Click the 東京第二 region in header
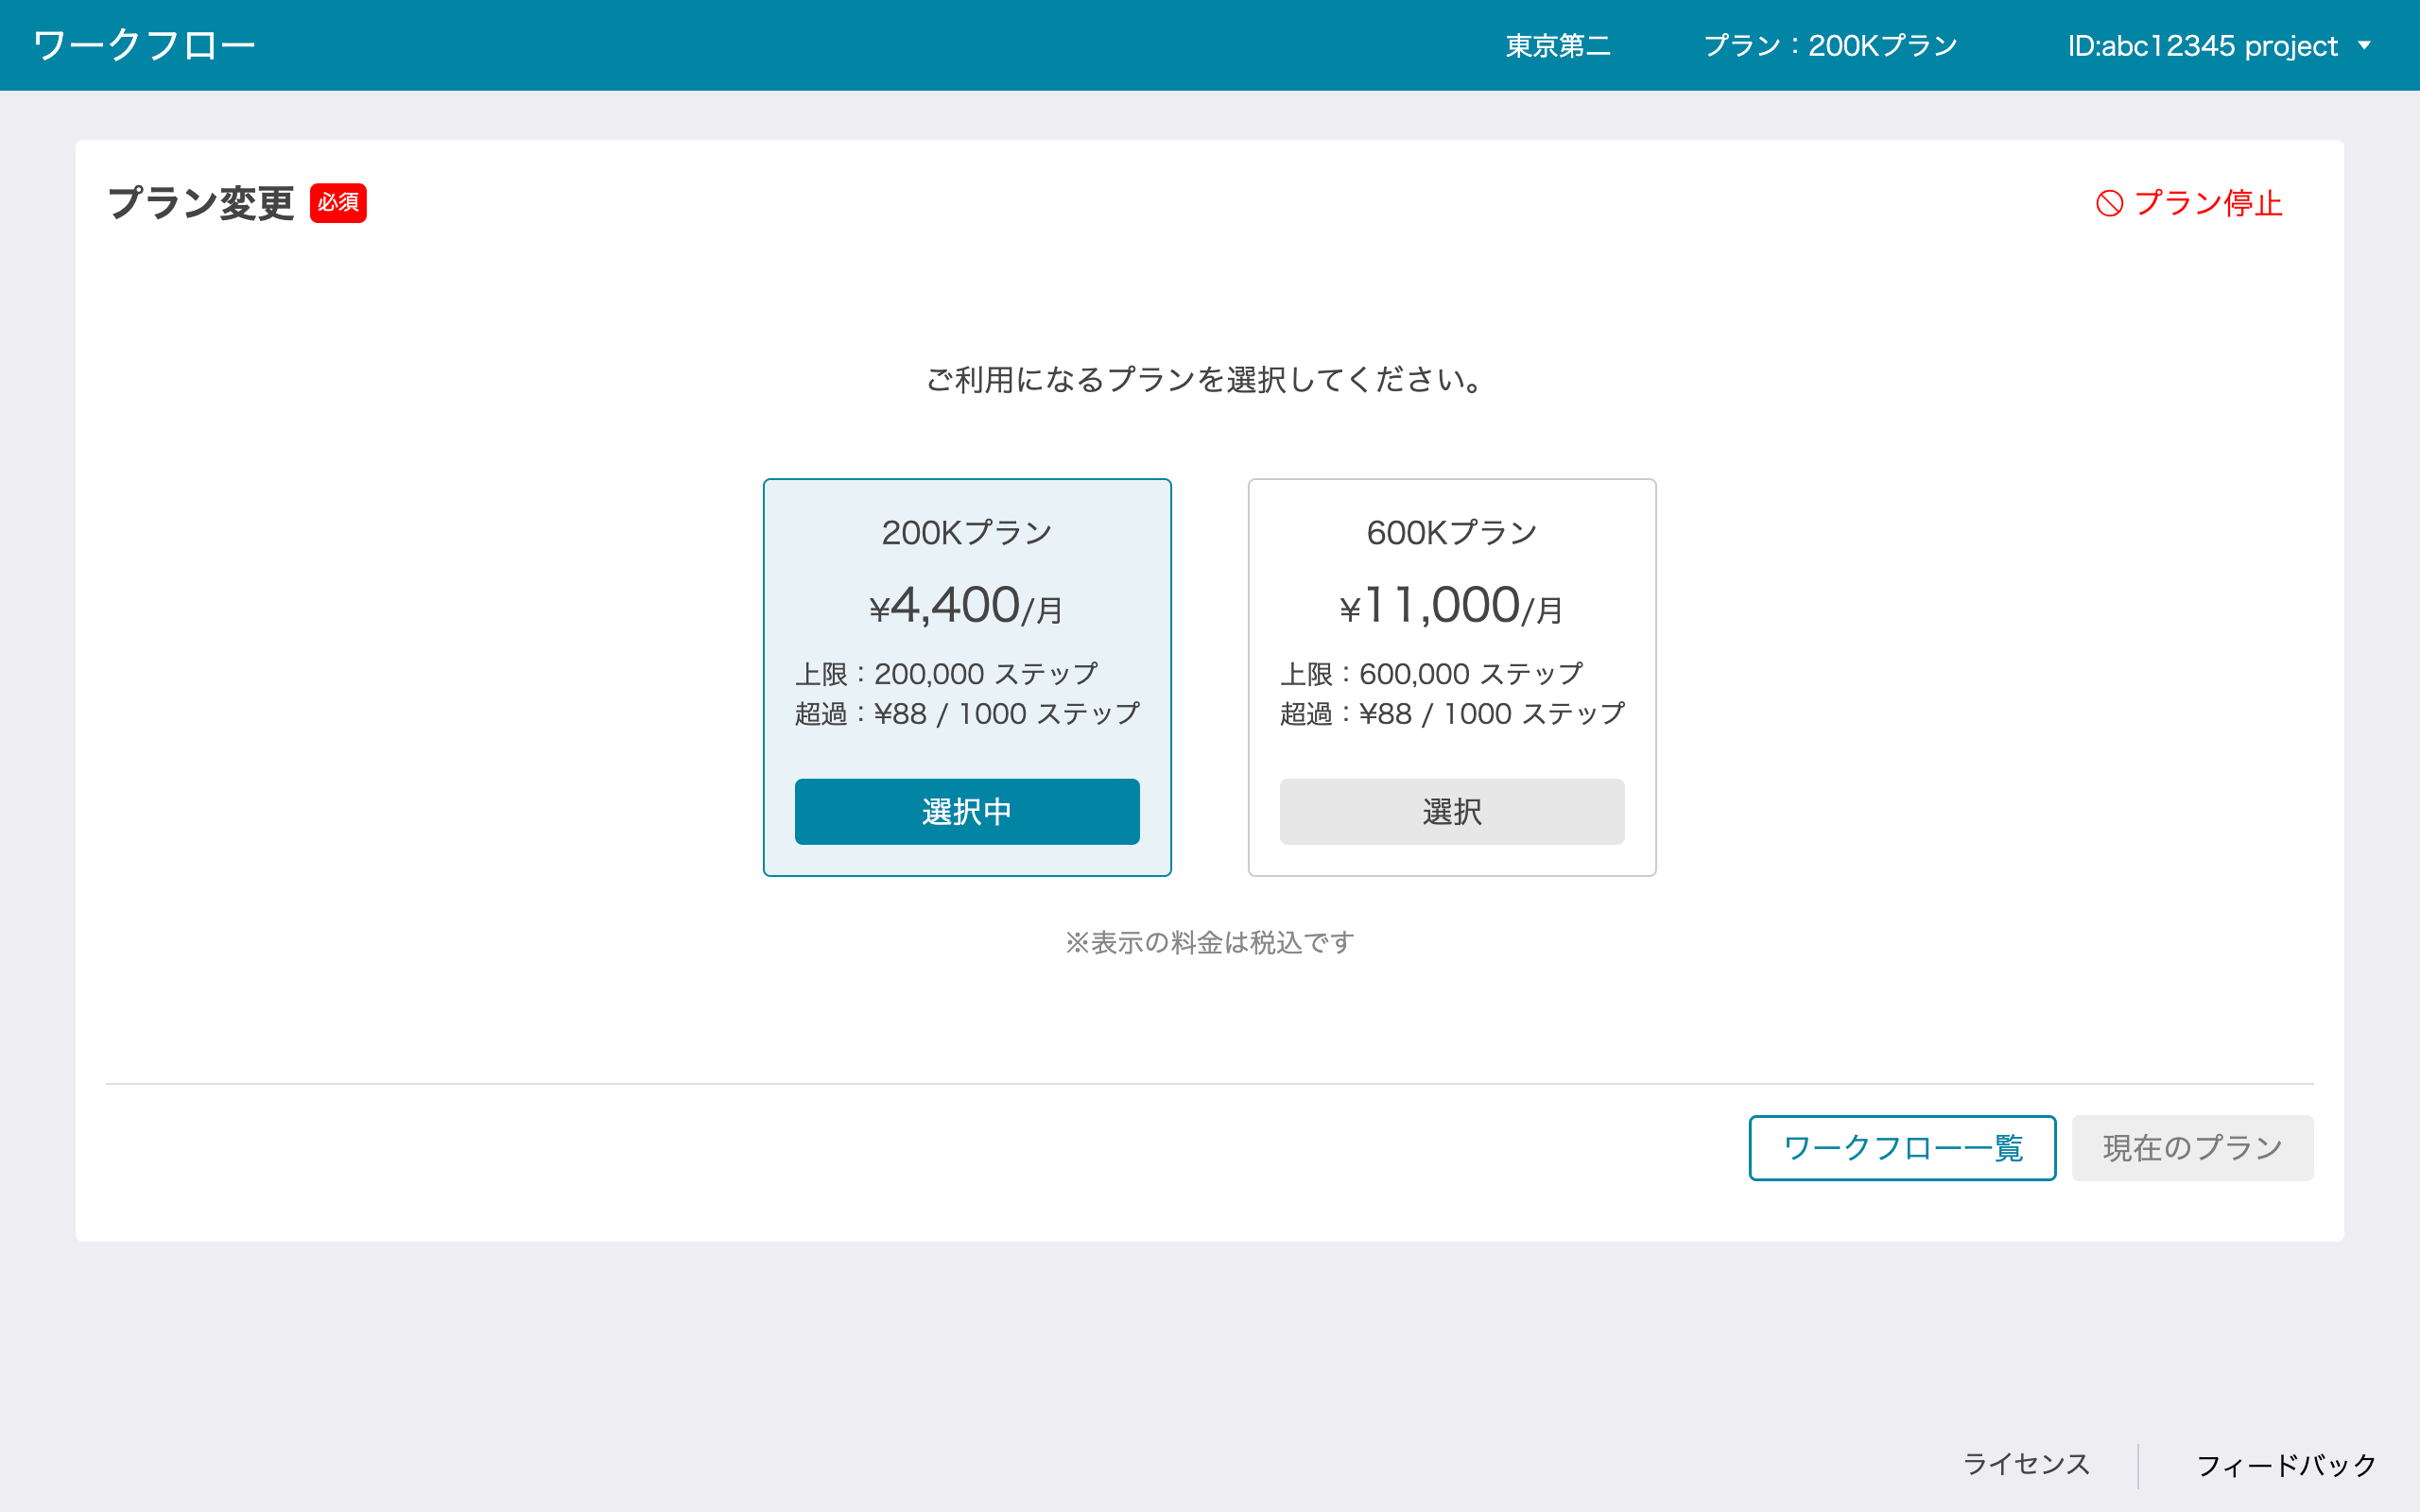 1557,45
